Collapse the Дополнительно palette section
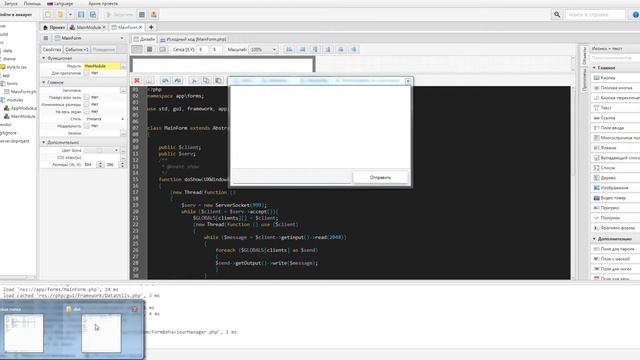Screen dimensions: 640x360 (594, 239)
